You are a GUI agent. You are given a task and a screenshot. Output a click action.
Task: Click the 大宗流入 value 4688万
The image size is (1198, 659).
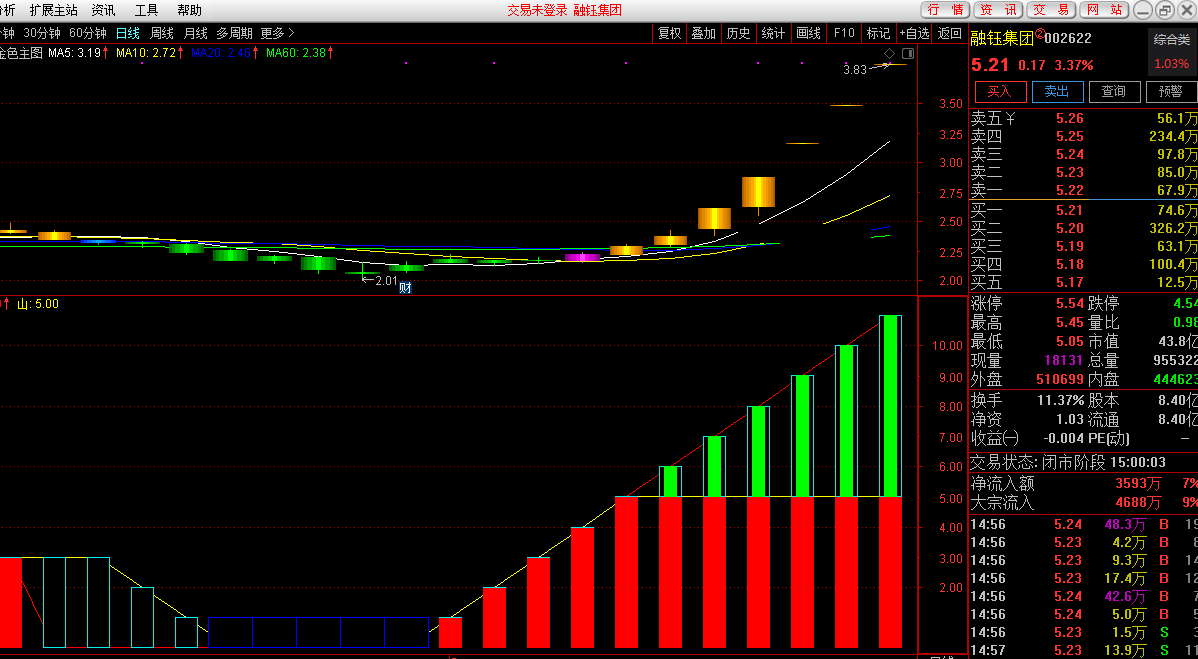[1139, 503]
